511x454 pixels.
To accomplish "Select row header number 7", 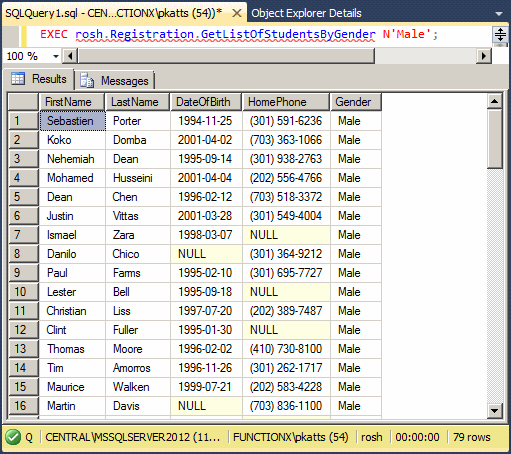I will coord(23,235).
